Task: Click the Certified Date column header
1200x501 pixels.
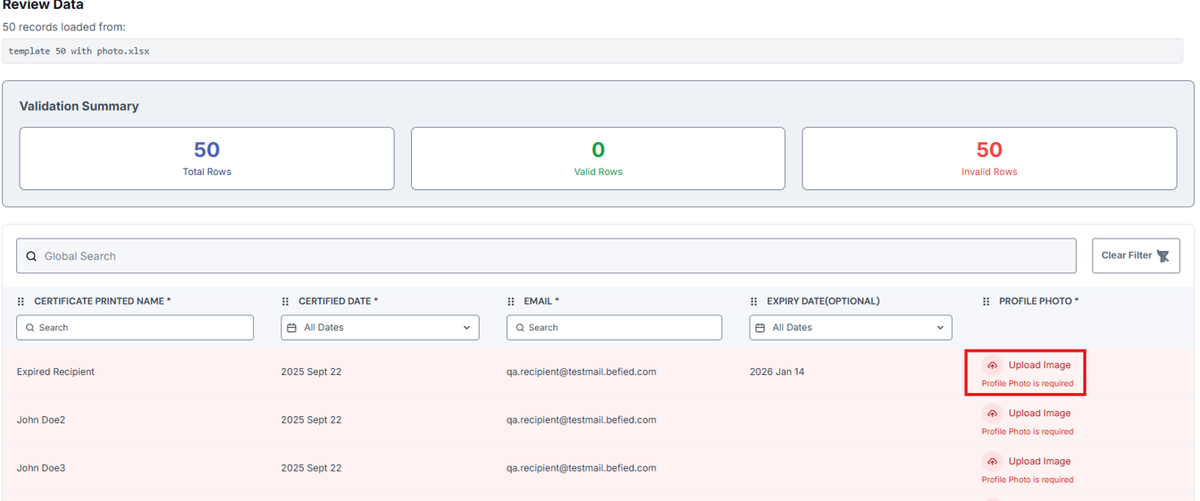Action: [x=338, y=301]
